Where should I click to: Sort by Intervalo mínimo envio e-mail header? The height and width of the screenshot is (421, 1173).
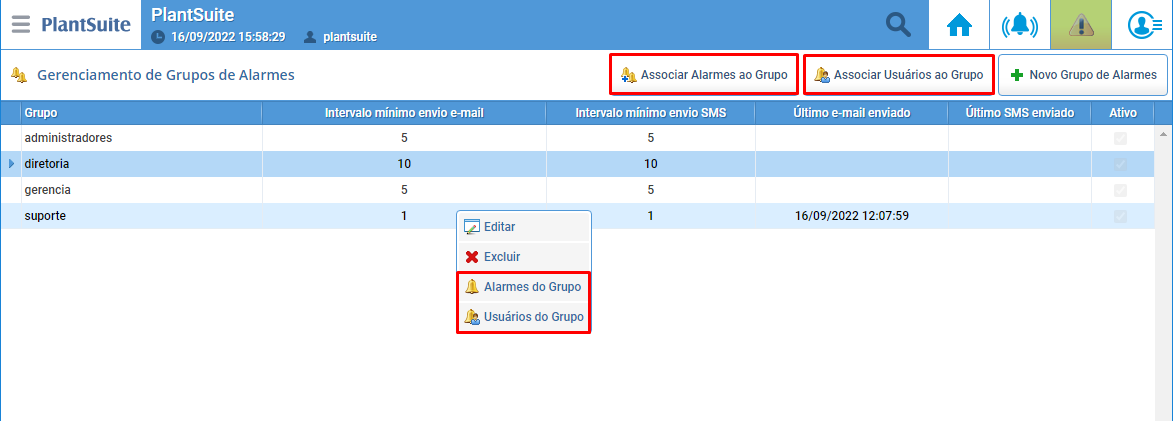coord(404,114)
